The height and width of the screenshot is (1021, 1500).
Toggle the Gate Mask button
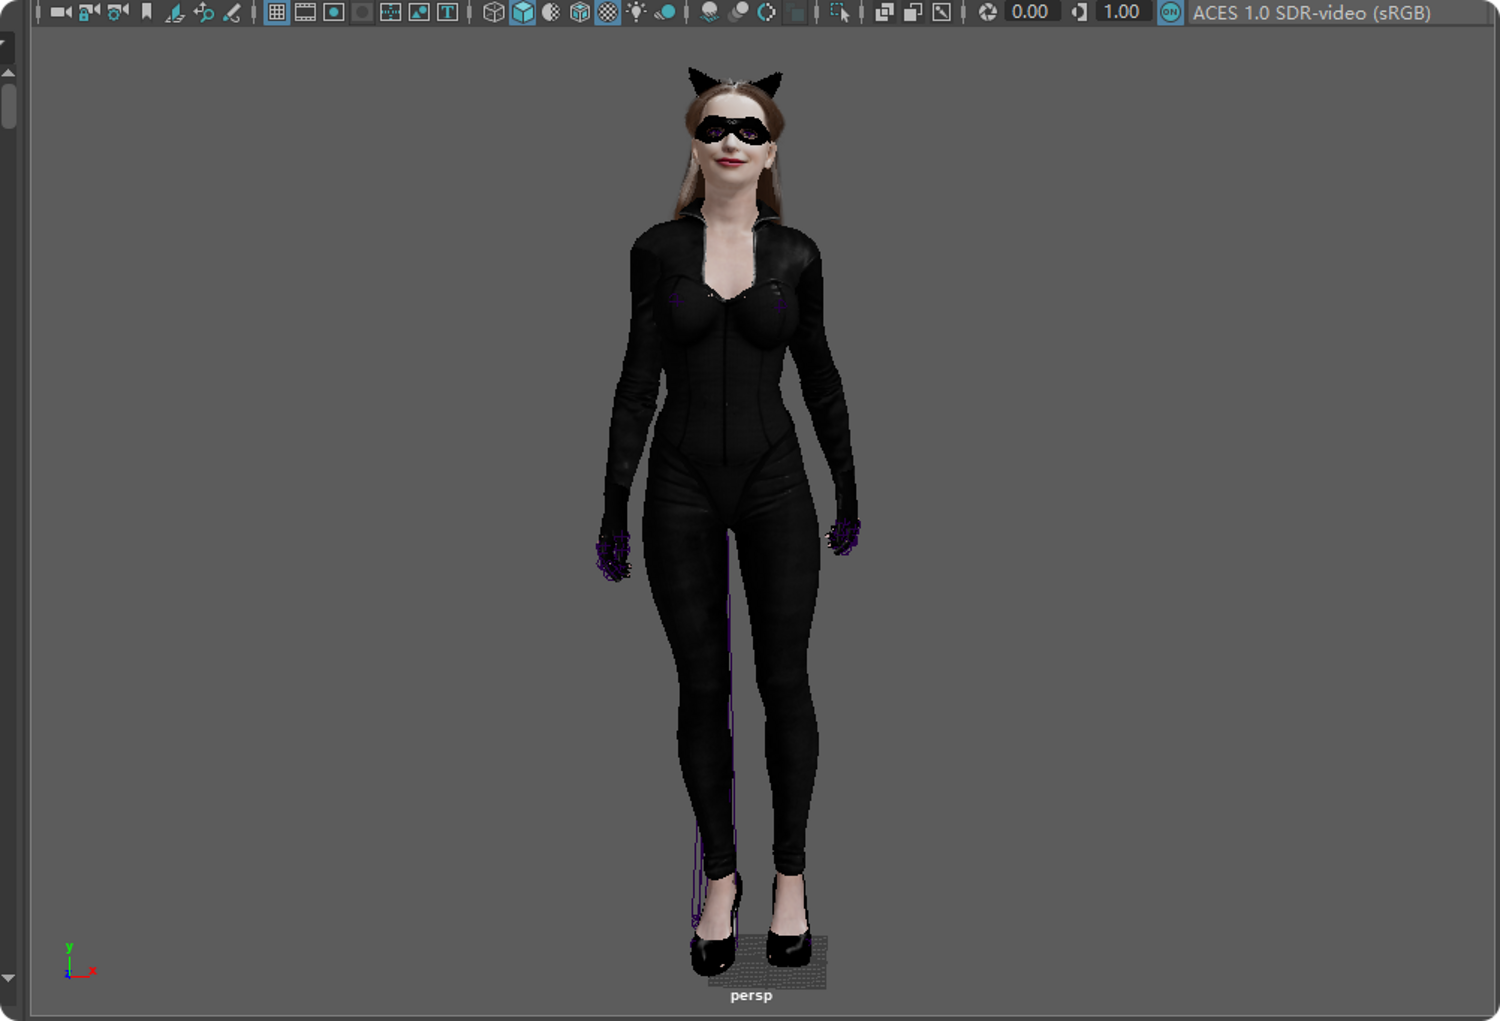click(x=362, y=12)
